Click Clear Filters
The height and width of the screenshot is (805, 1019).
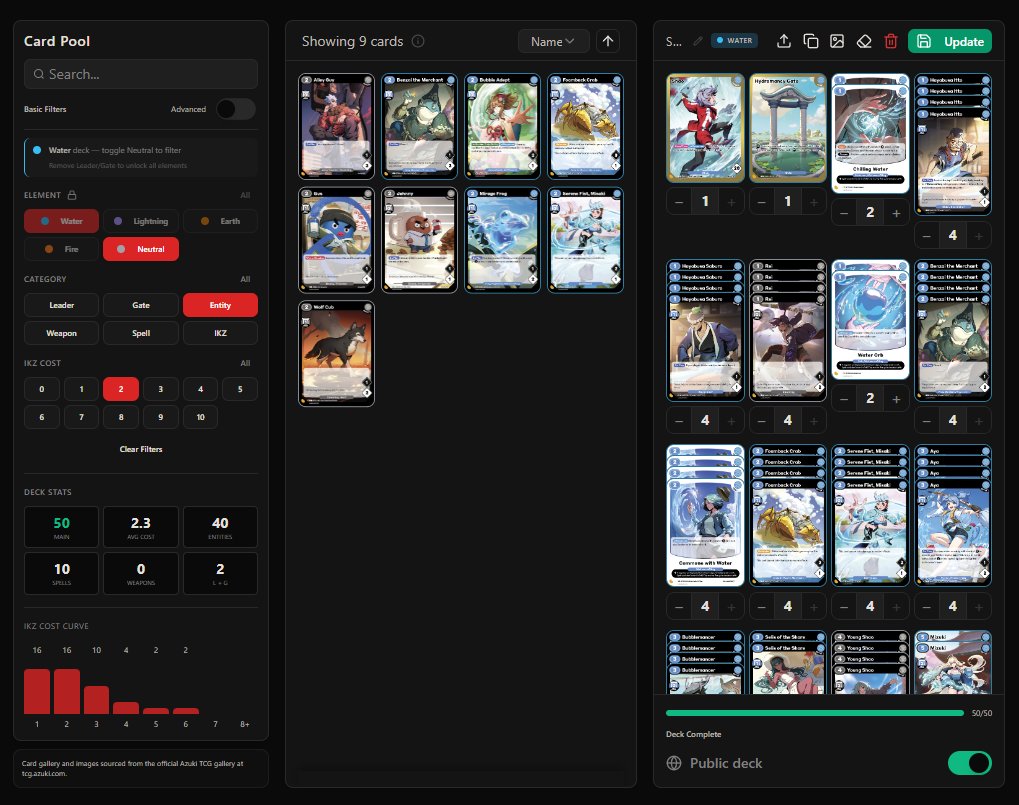click(x=141, y=449)
